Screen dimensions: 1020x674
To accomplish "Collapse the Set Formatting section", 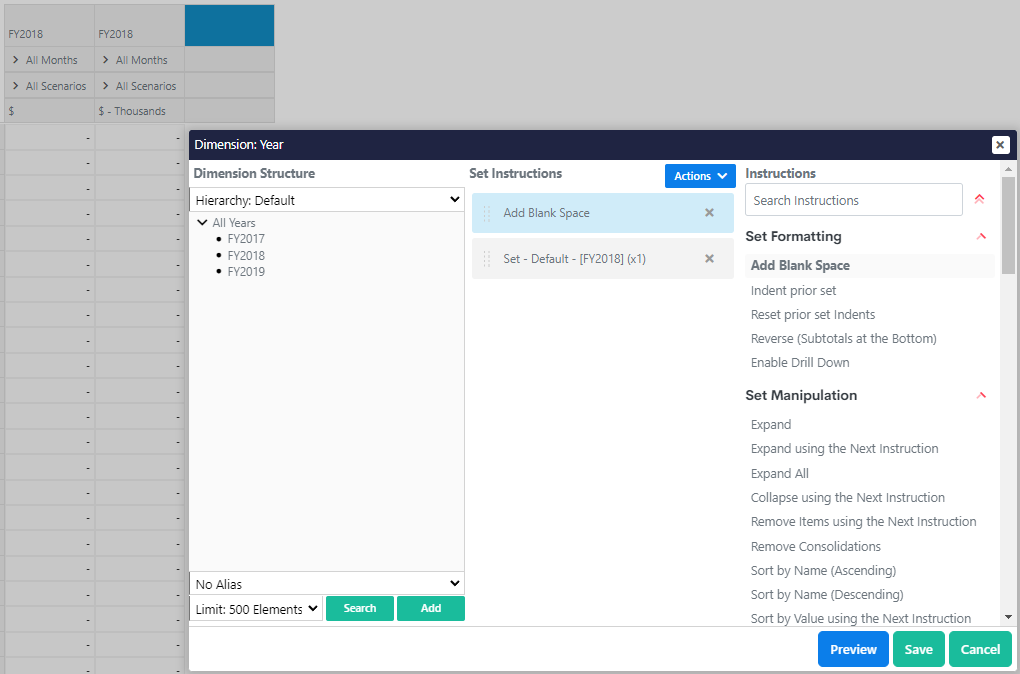I will click(981, 237).
